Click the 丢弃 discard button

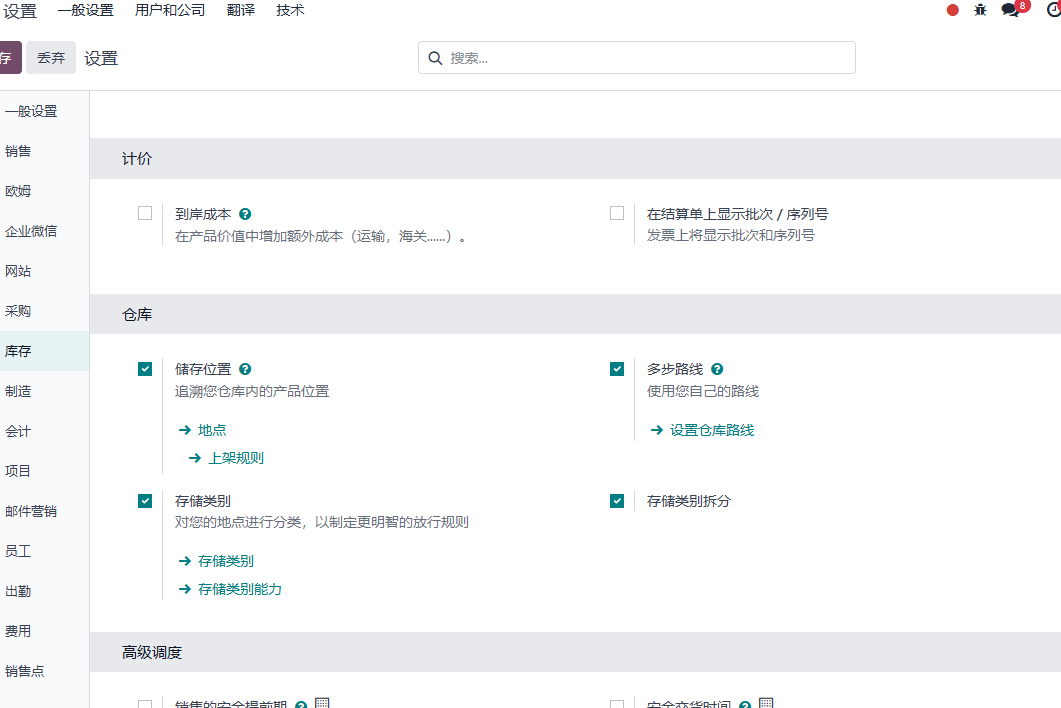click(x=51, y=58)
